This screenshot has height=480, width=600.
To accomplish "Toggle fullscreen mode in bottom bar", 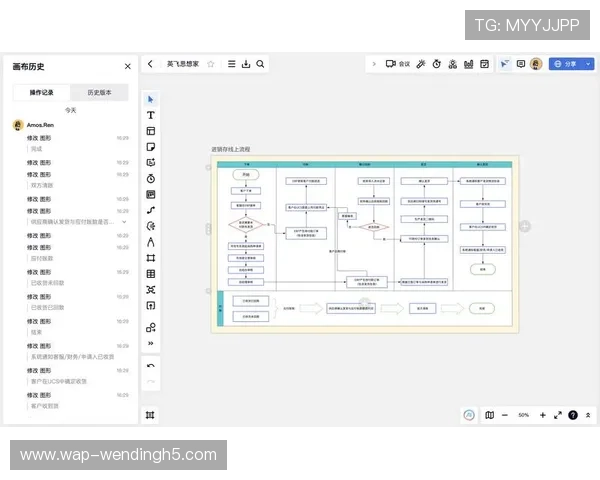I will click(557, 415).
